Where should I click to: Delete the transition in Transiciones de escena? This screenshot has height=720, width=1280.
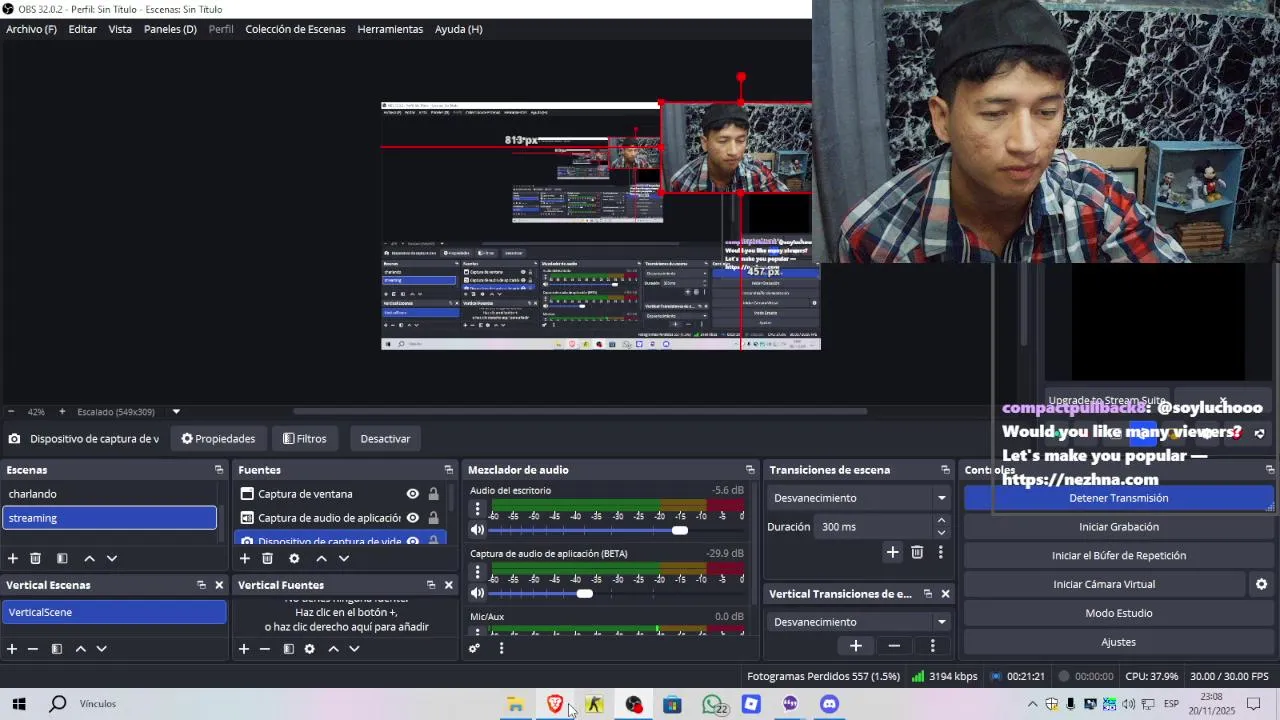(x=917, y=552)
